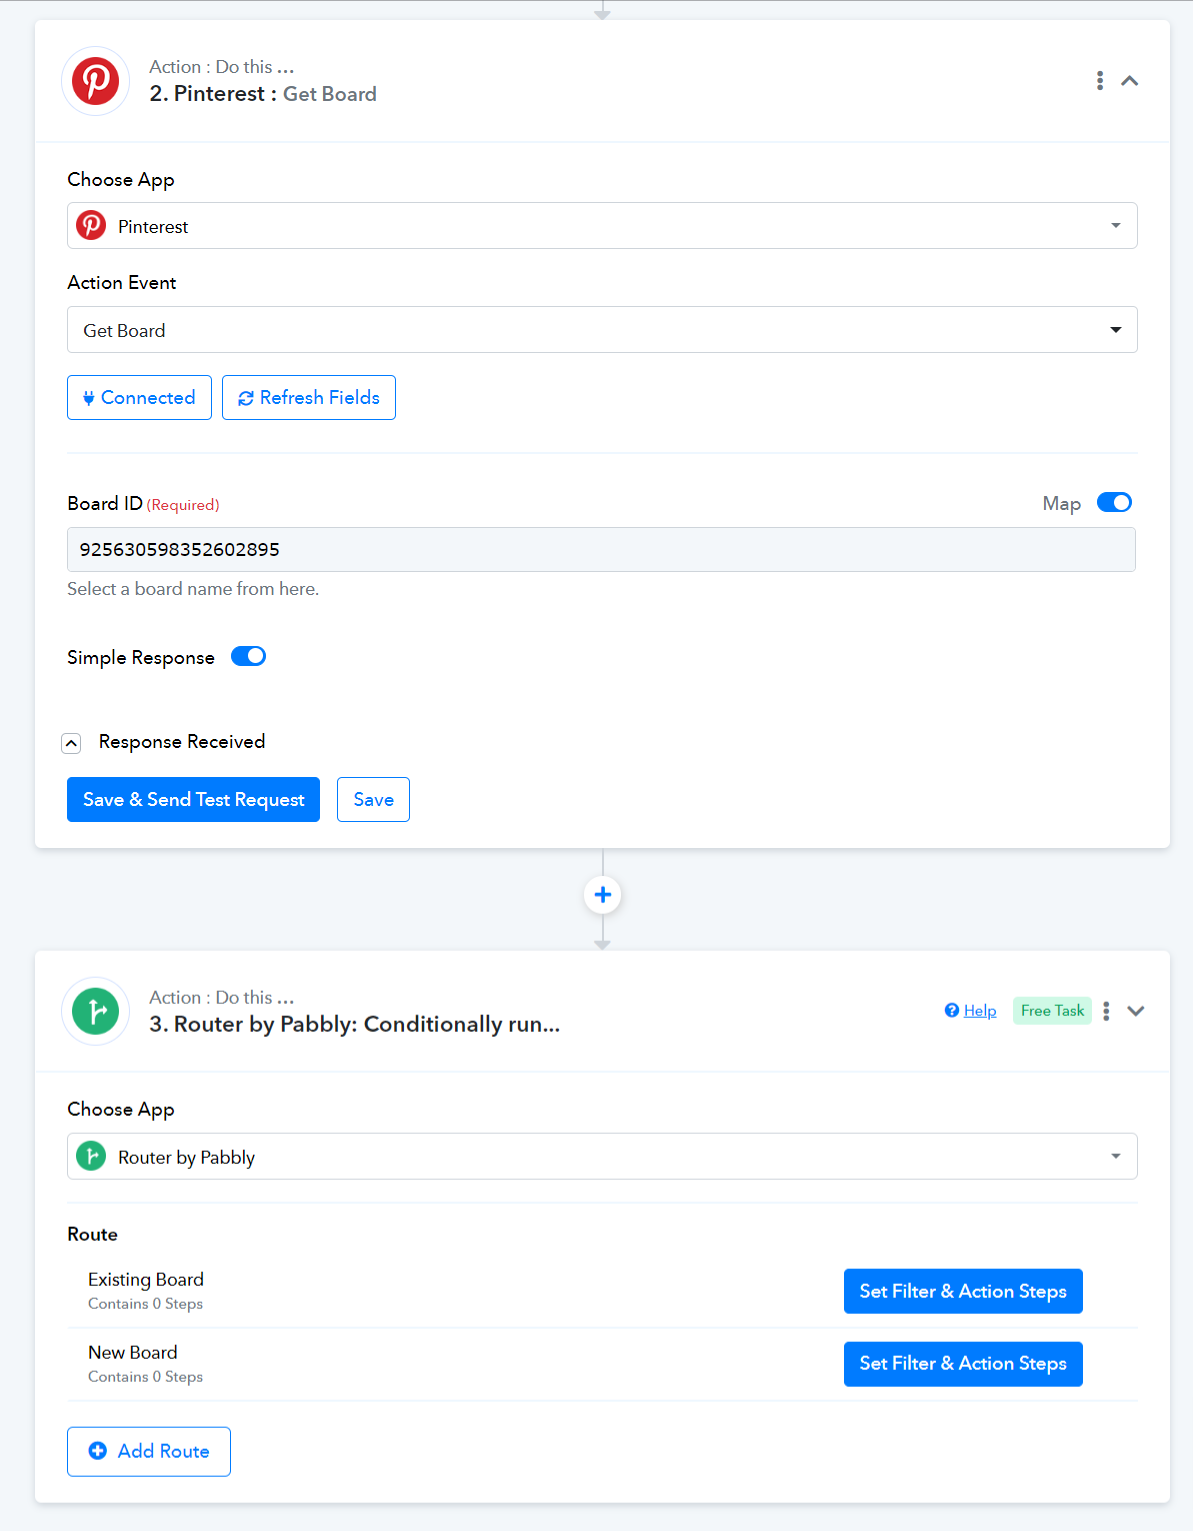This screenshot has width=1193, height=1531.
Task: Expand or collapse the Router step chevron
Action: [1136, 1011]
